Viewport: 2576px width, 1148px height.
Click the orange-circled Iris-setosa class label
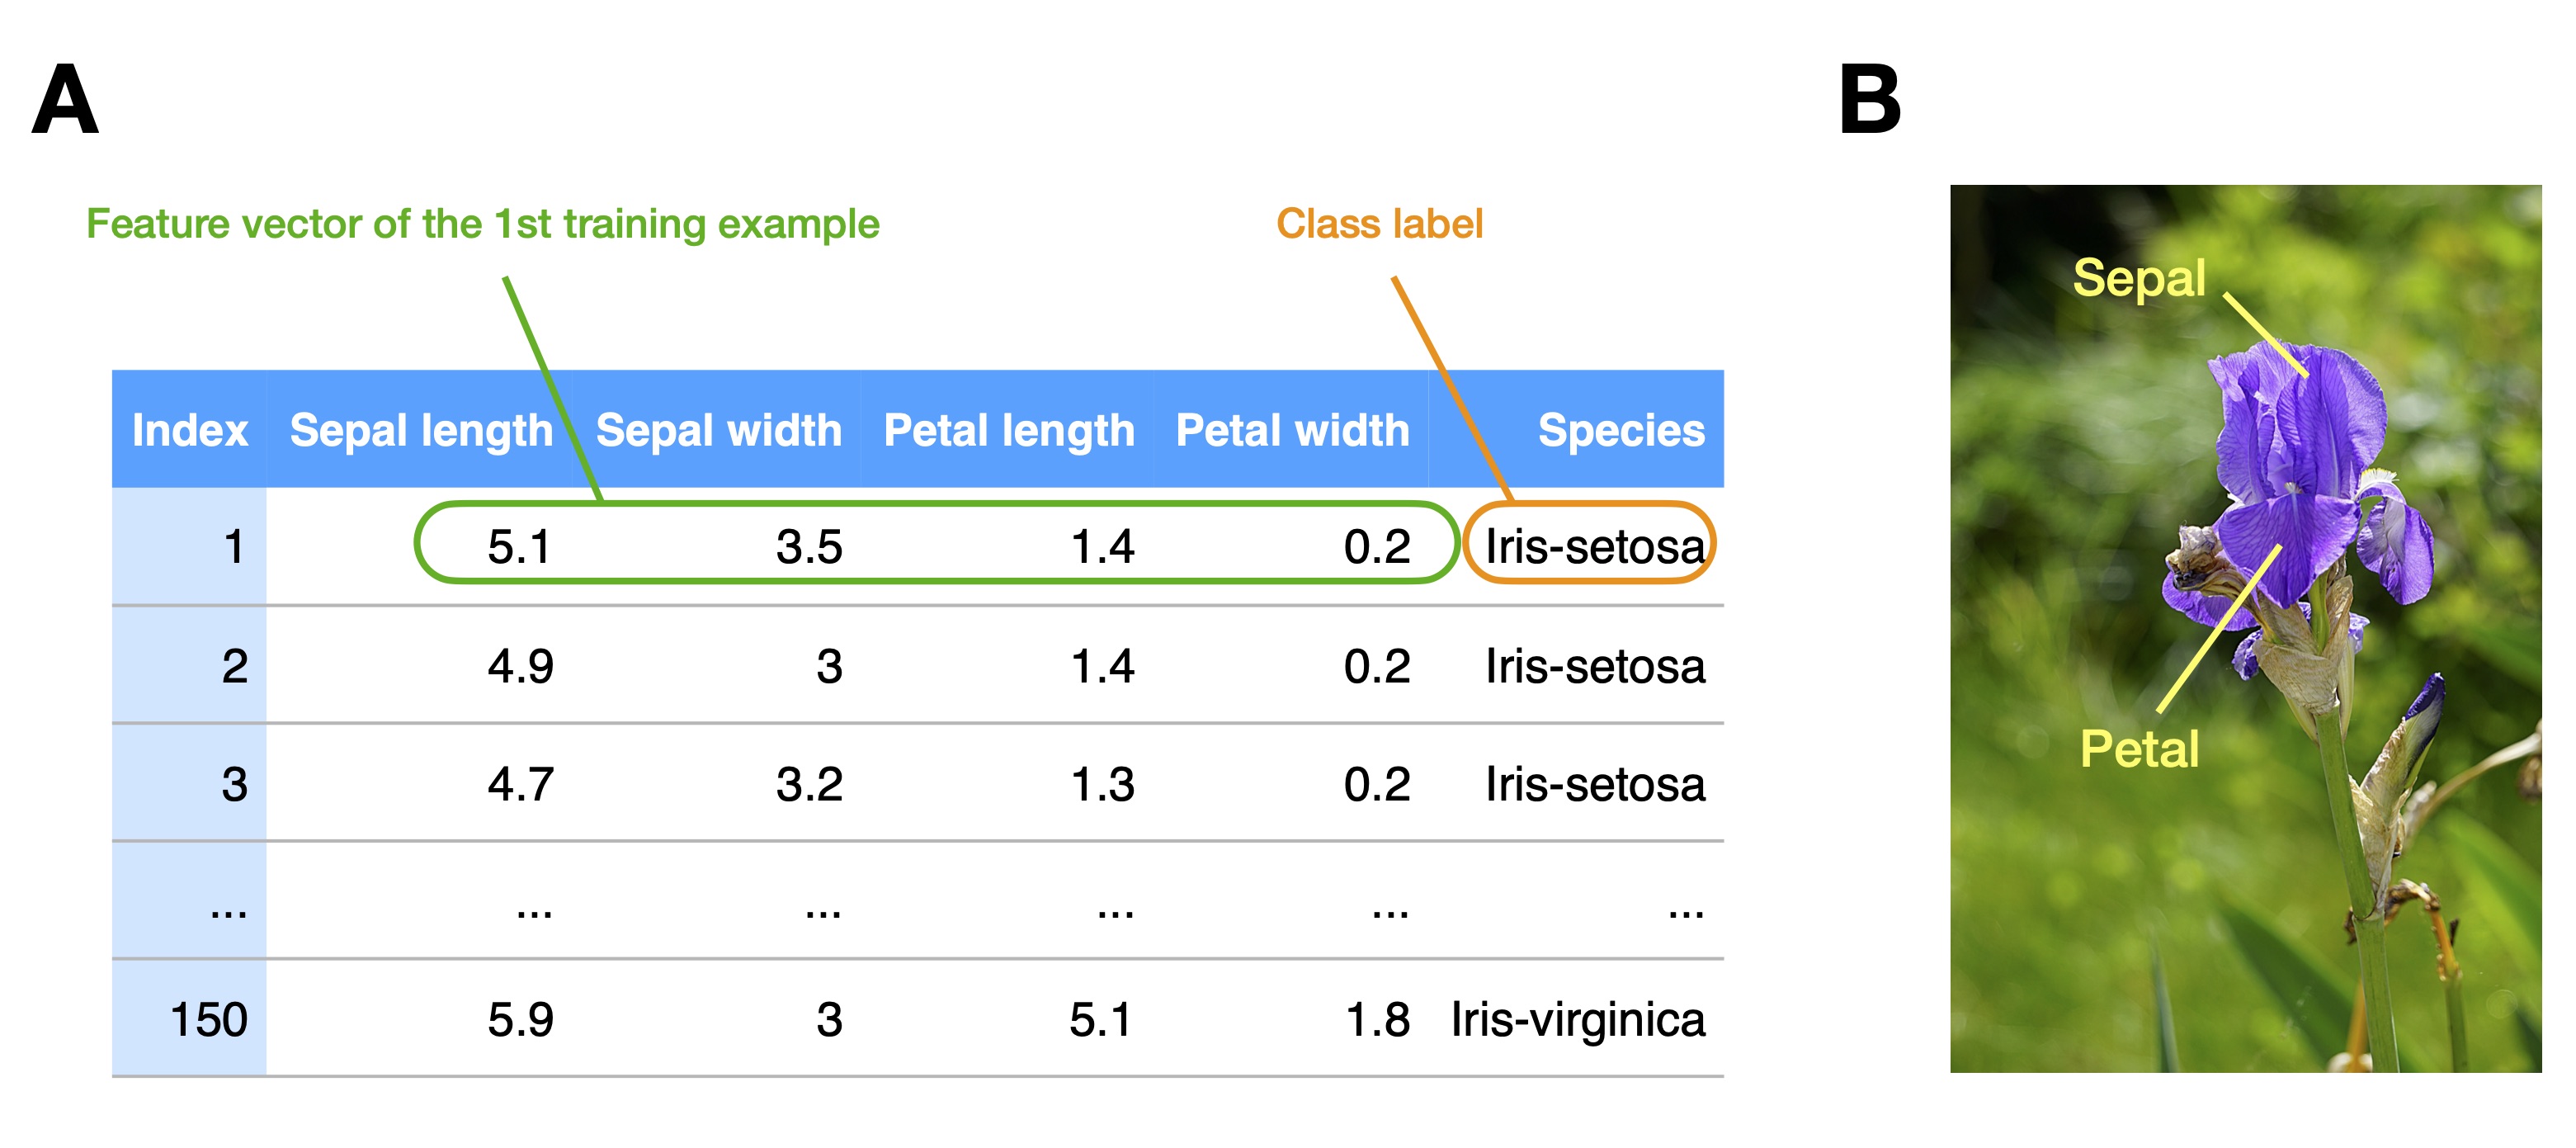tap(1593, 547)
